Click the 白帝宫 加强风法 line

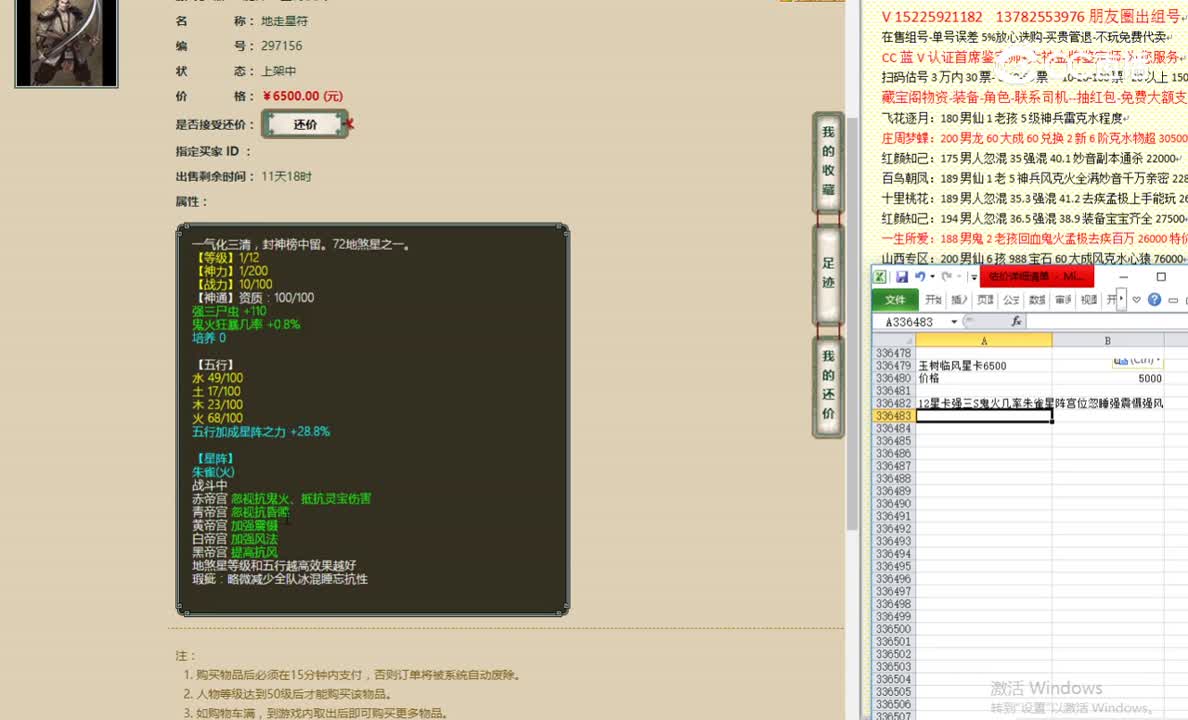click(235, 539)
